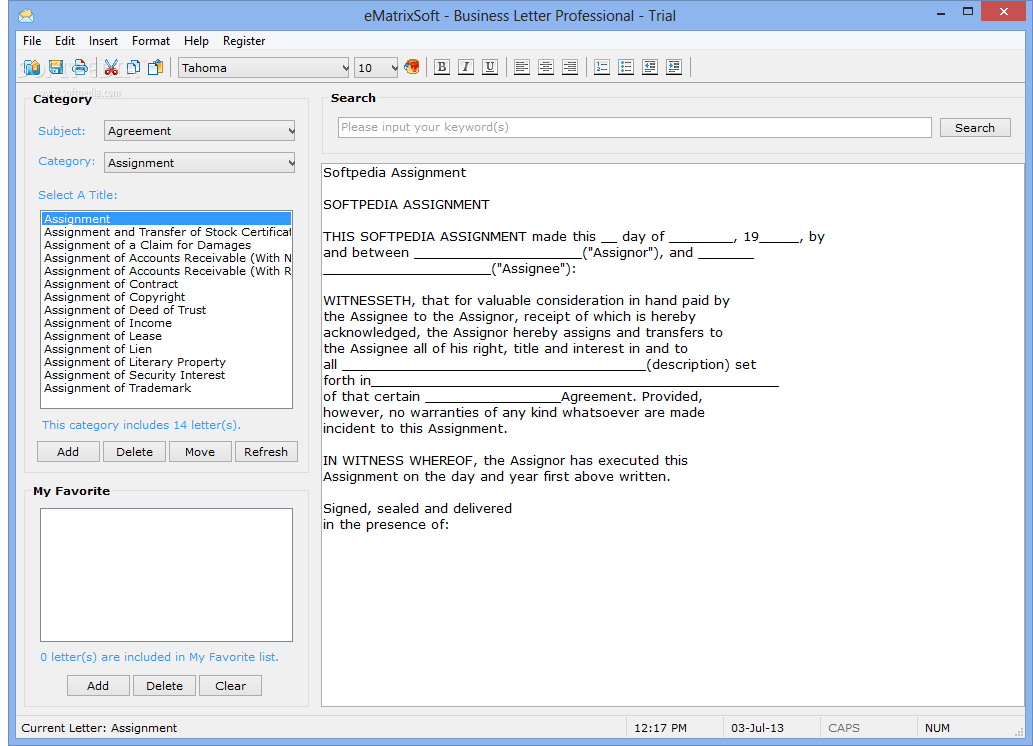Click the Paste clipboard icon

tap(155, 67)
